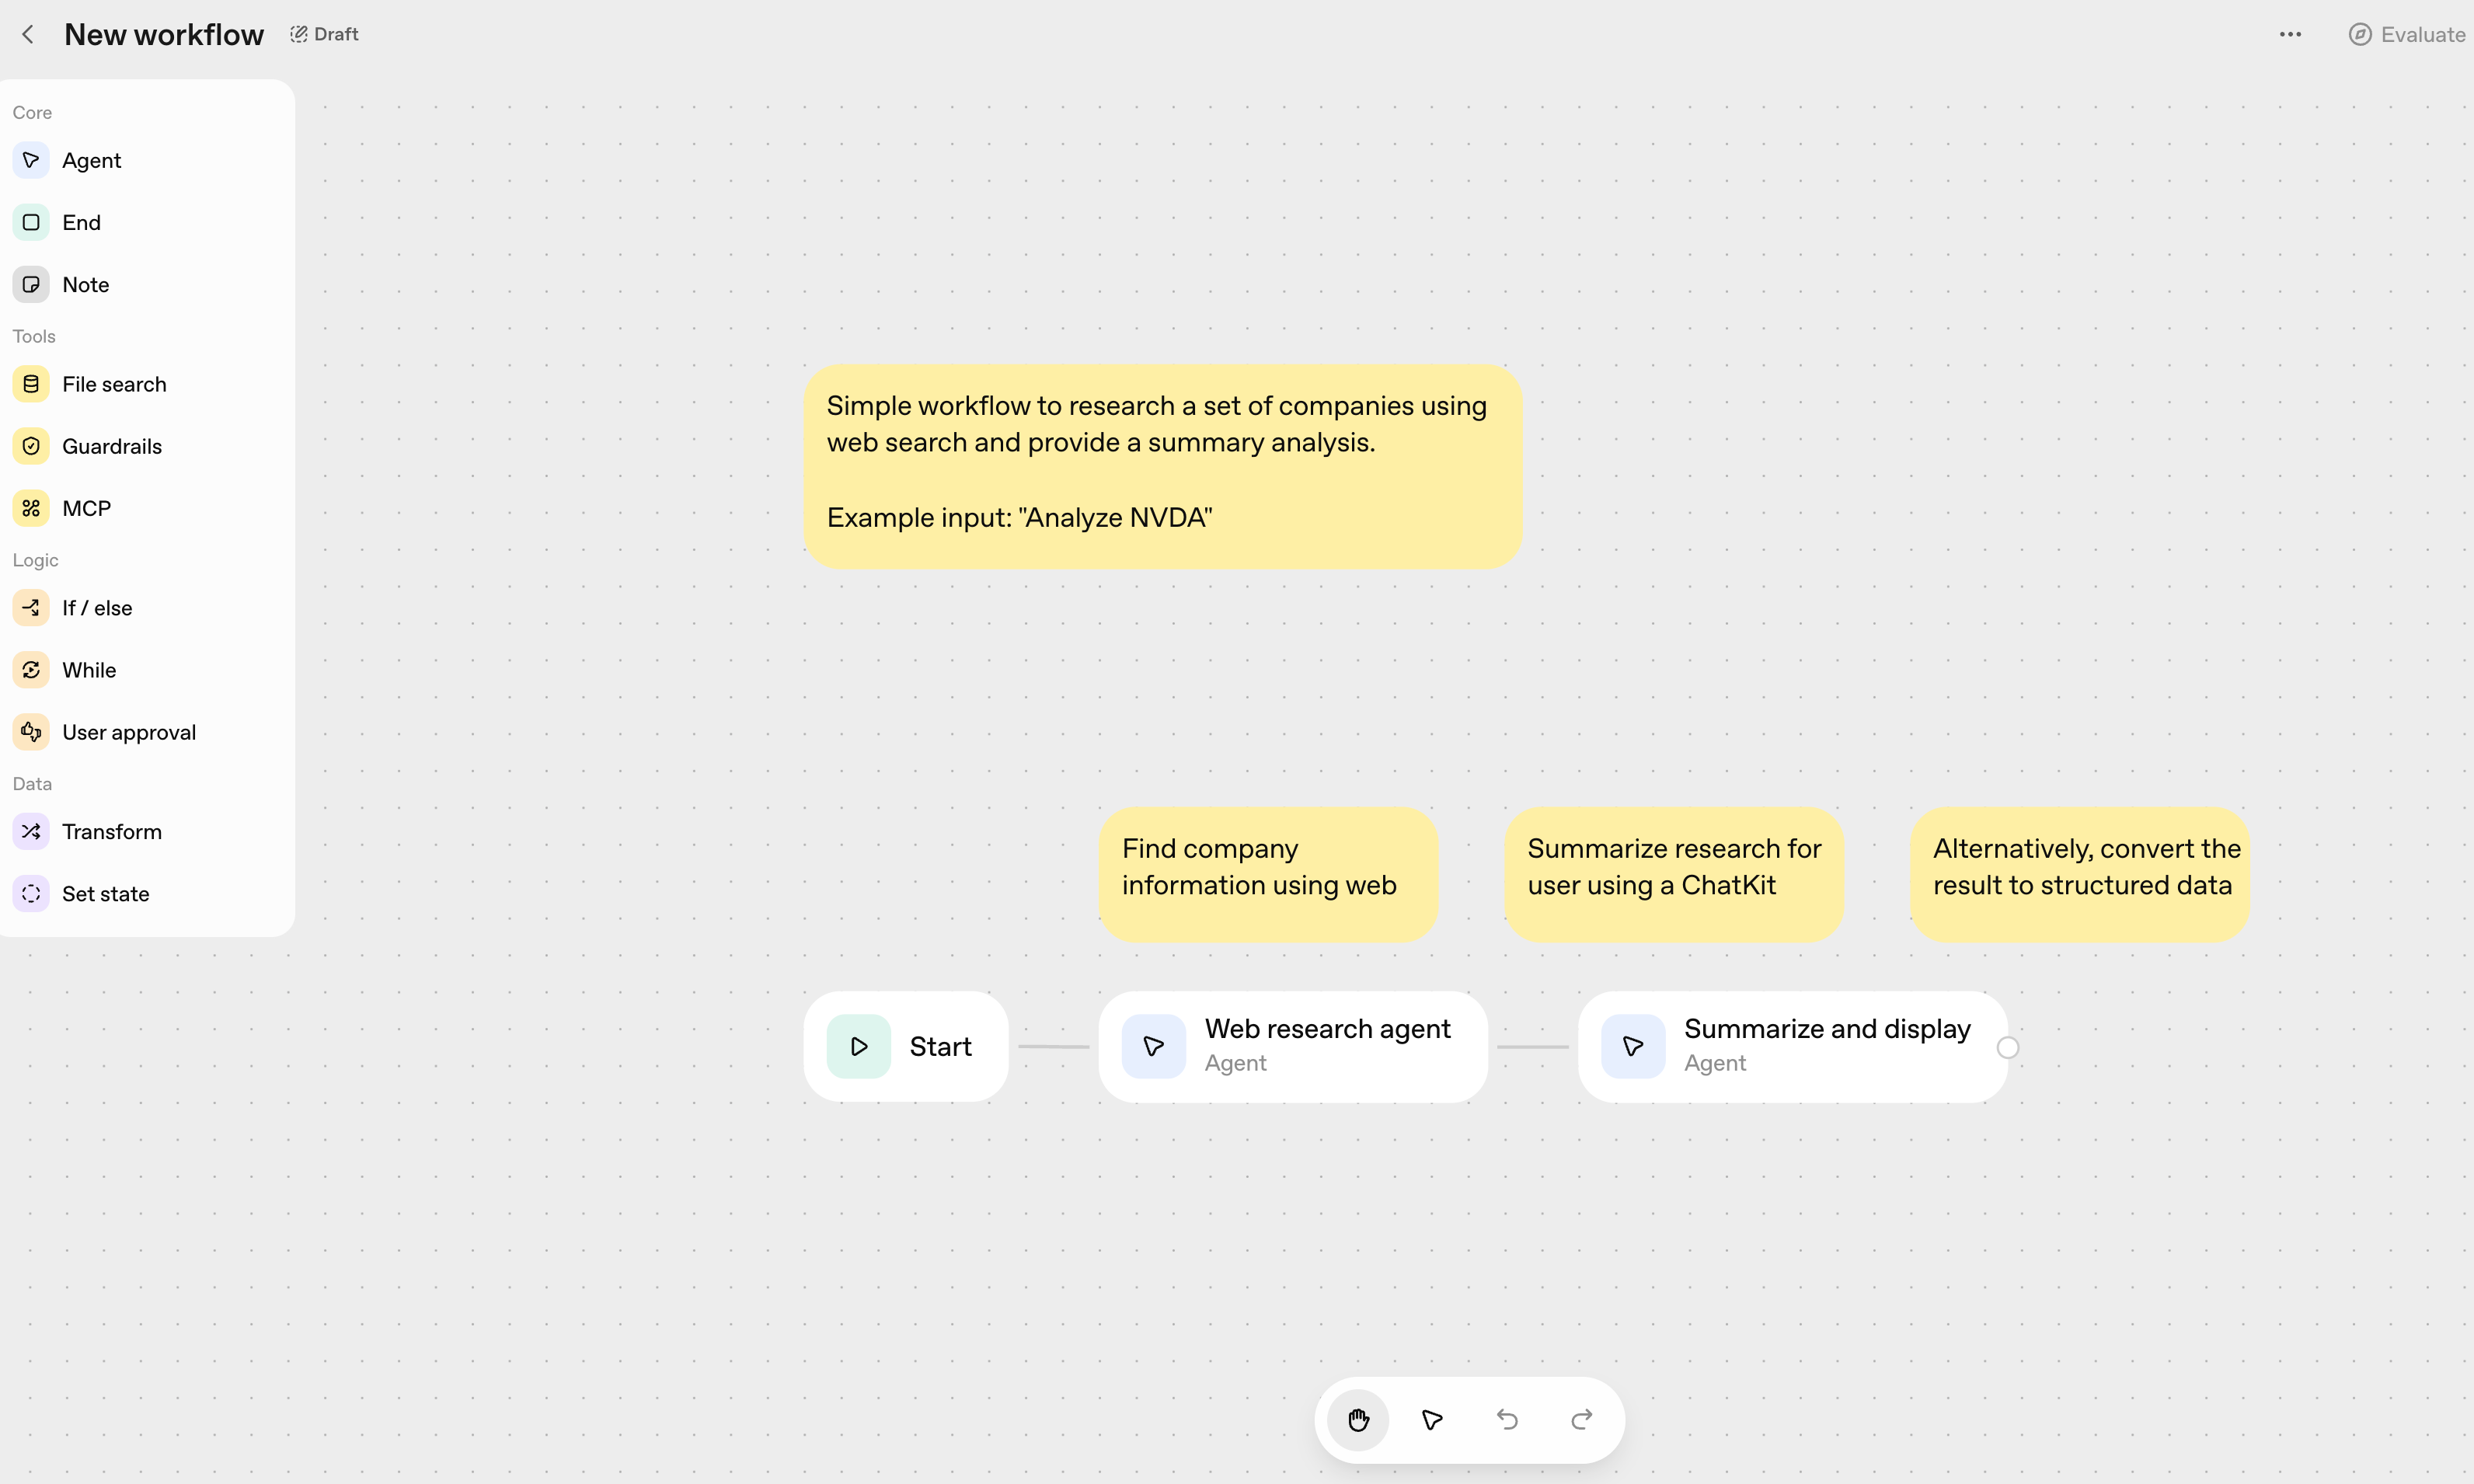Select the Agent node icon in sidebar
This screenshot has width=2474, height=1484.
click(31, 160)
